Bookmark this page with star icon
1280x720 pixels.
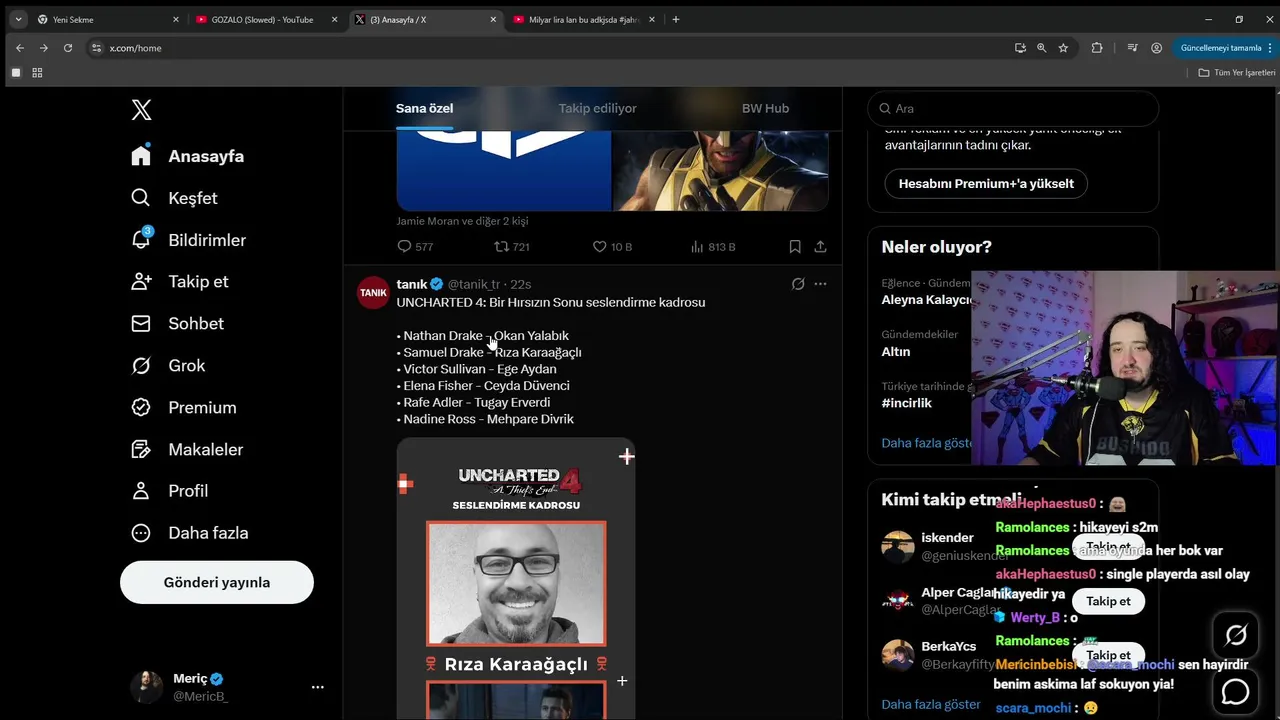[x=1063, y=48]
